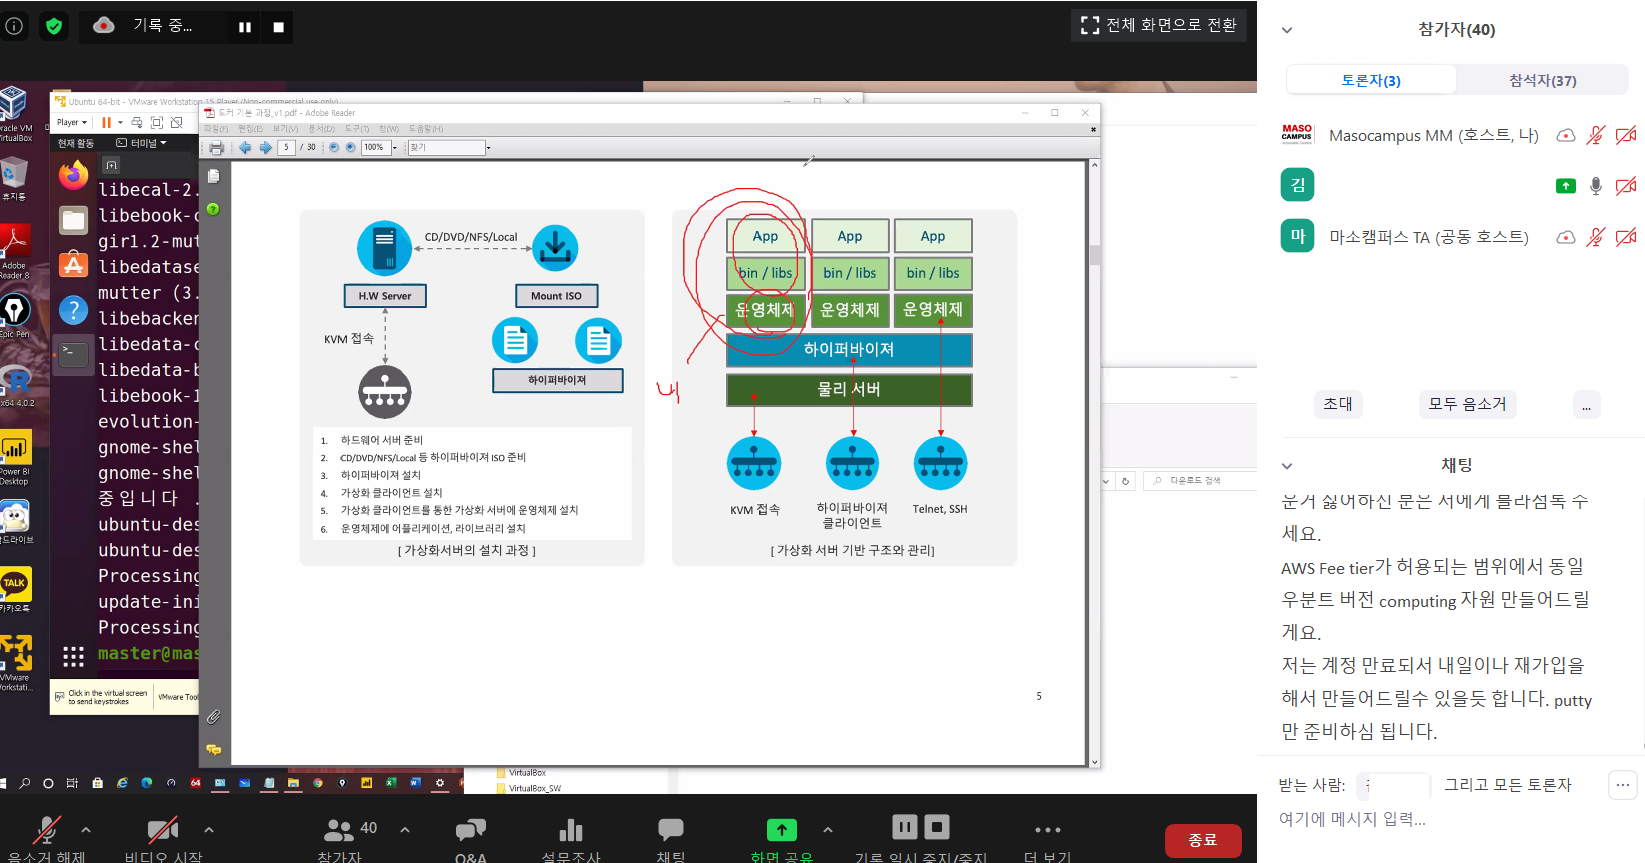Viewport: 1645px width, 863px height.
Task: Expand audio options arrow next to microphone
Action: [x=86, y=829]
